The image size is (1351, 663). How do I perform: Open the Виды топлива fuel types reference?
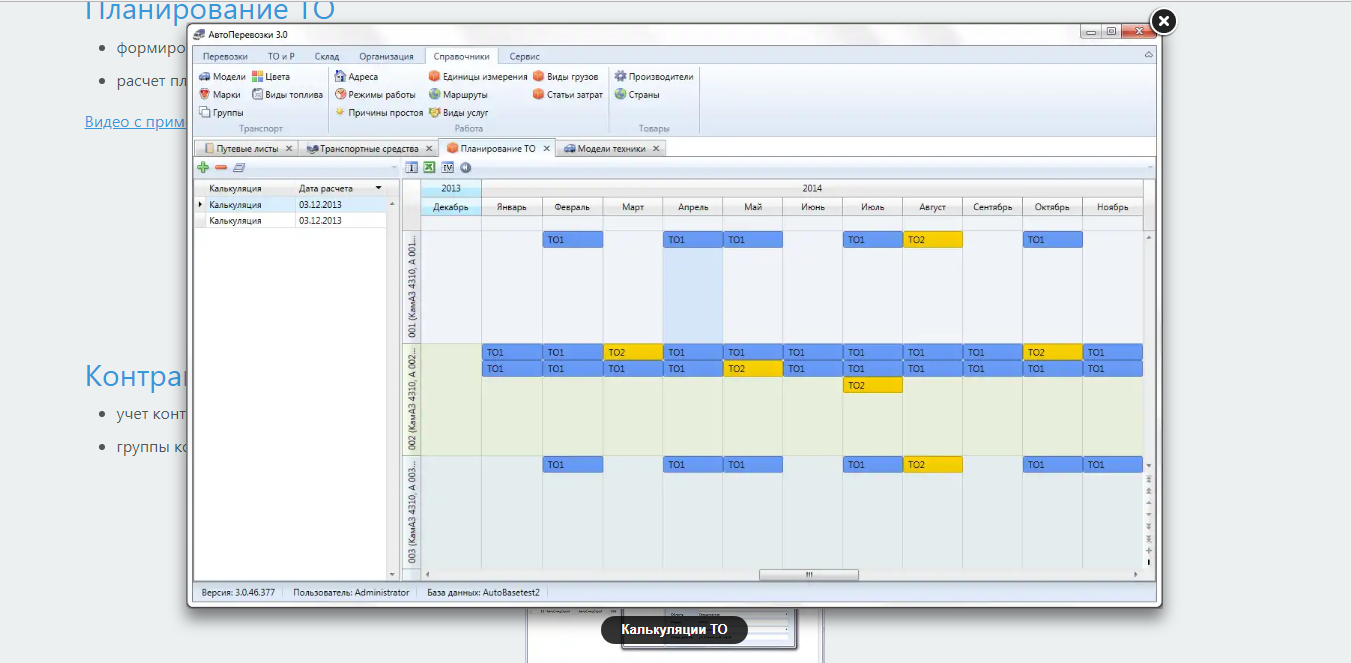(287, 95)
